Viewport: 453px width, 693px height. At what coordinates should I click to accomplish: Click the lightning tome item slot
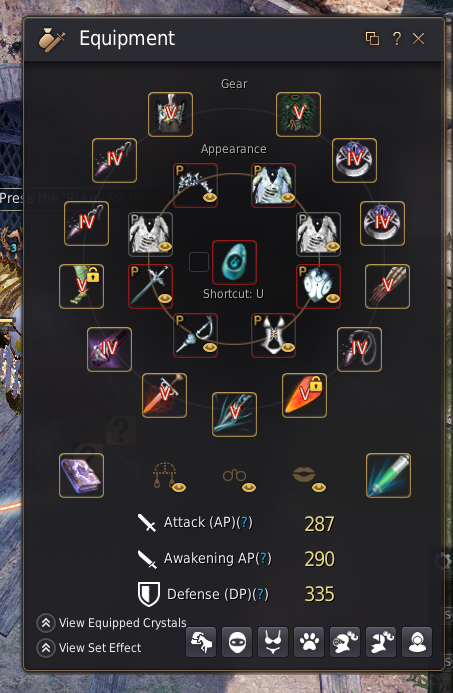81,476
